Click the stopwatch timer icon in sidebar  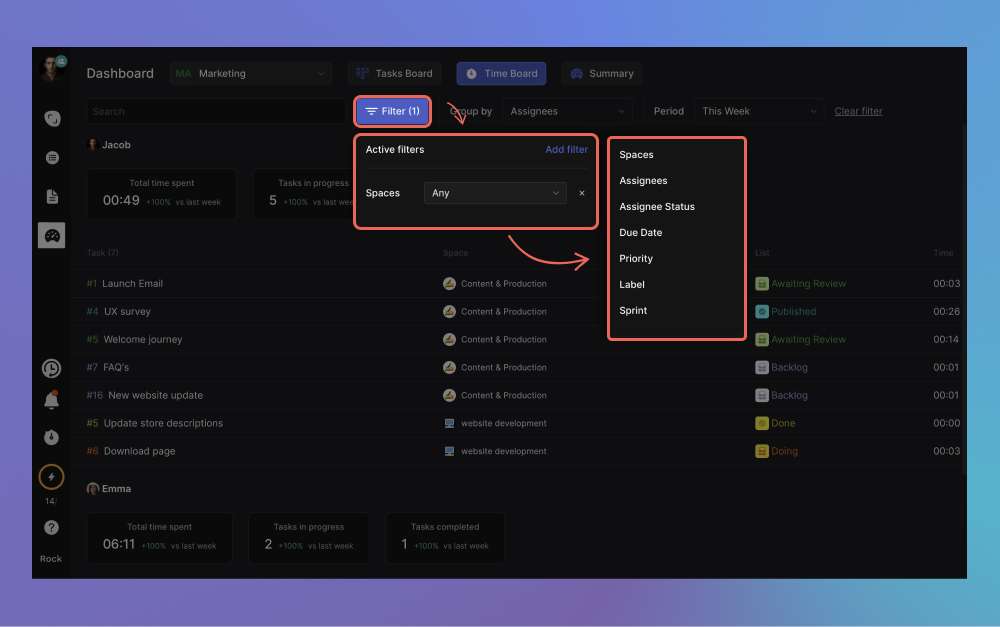[x=52, y=437]
